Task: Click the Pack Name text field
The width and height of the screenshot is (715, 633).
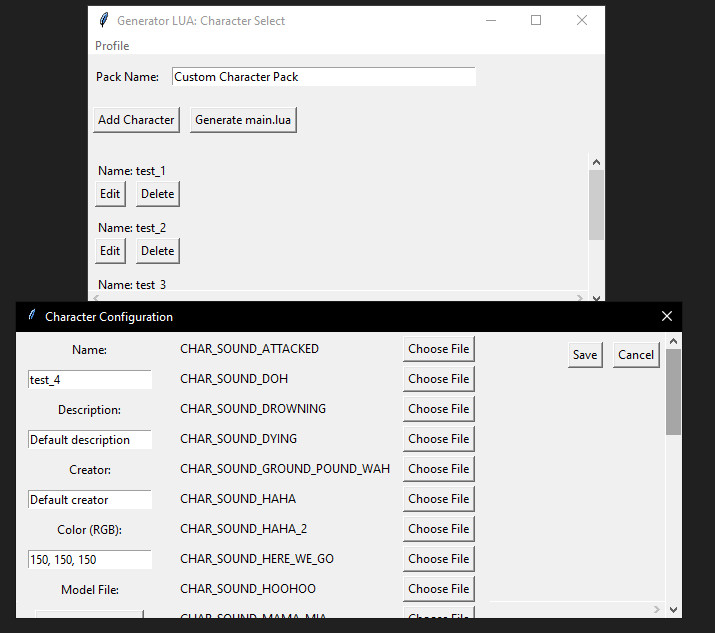Action: point(323,77)
